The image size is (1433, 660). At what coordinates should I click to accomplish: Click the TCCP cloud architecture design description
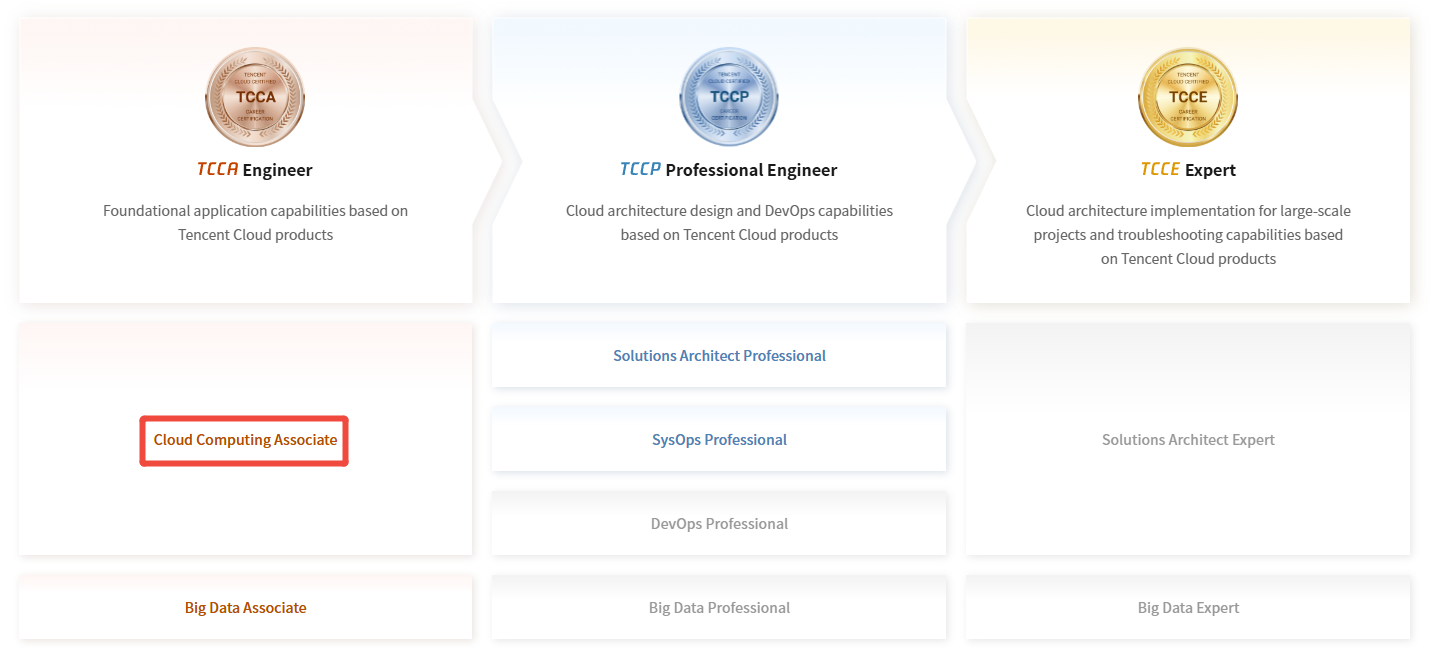[729, 223]
